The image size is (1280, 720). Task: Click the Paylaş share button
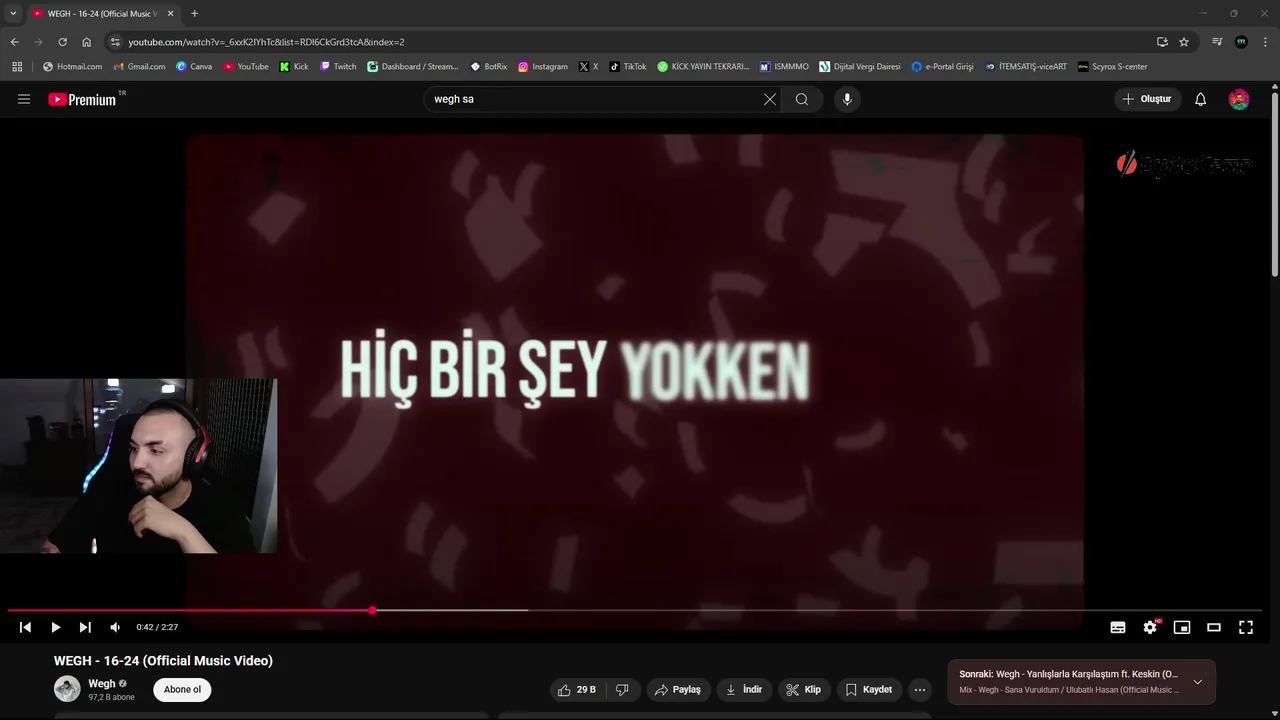[x=677, y=689]
